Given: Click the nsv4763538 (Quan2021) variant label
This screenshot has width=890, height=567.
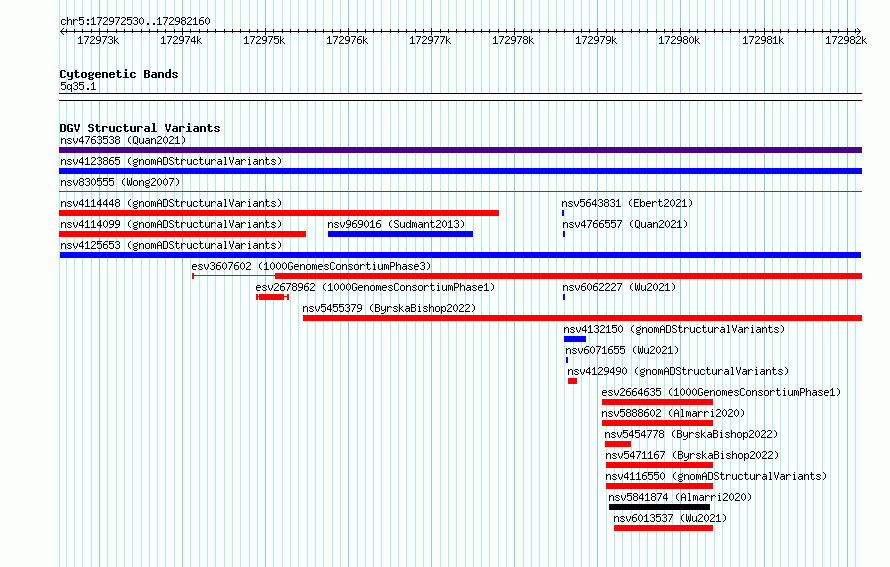Looking at the screenshot, I should [123, 140].
